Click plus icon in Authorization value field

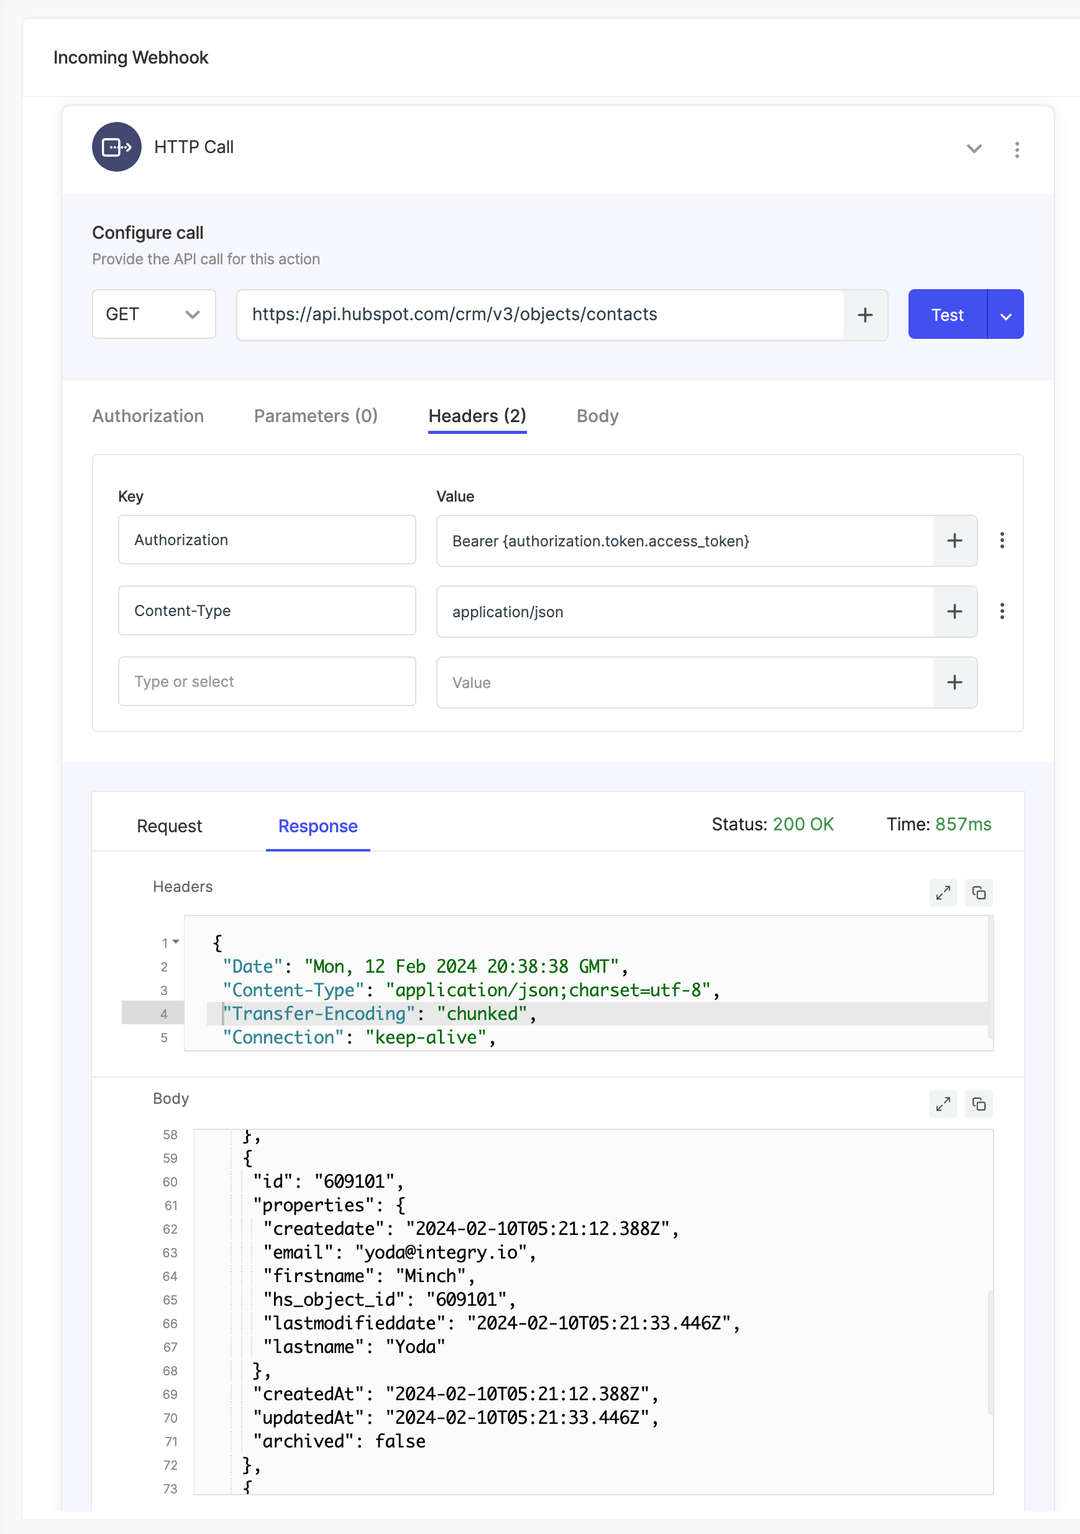coord(955,541)
